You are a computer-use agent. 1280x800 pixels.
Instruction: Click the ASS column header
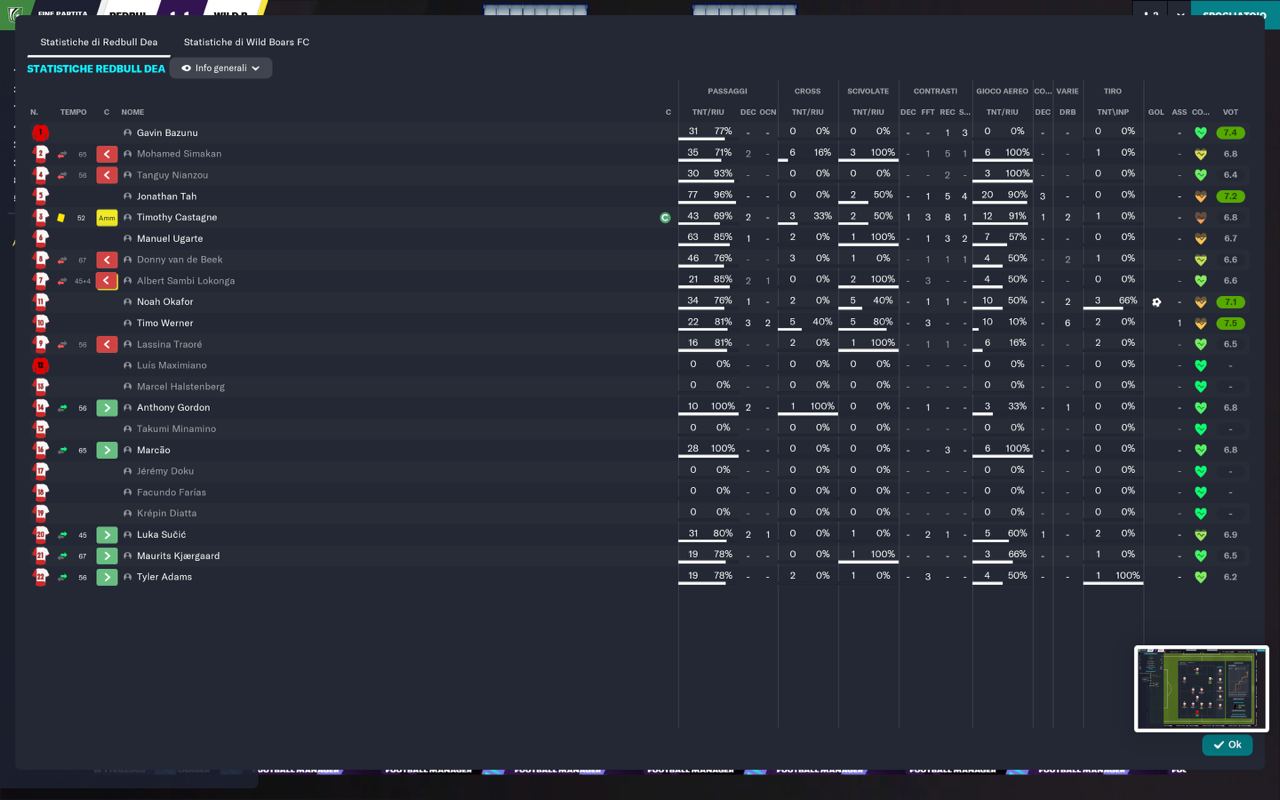(x=1179, y=112)
